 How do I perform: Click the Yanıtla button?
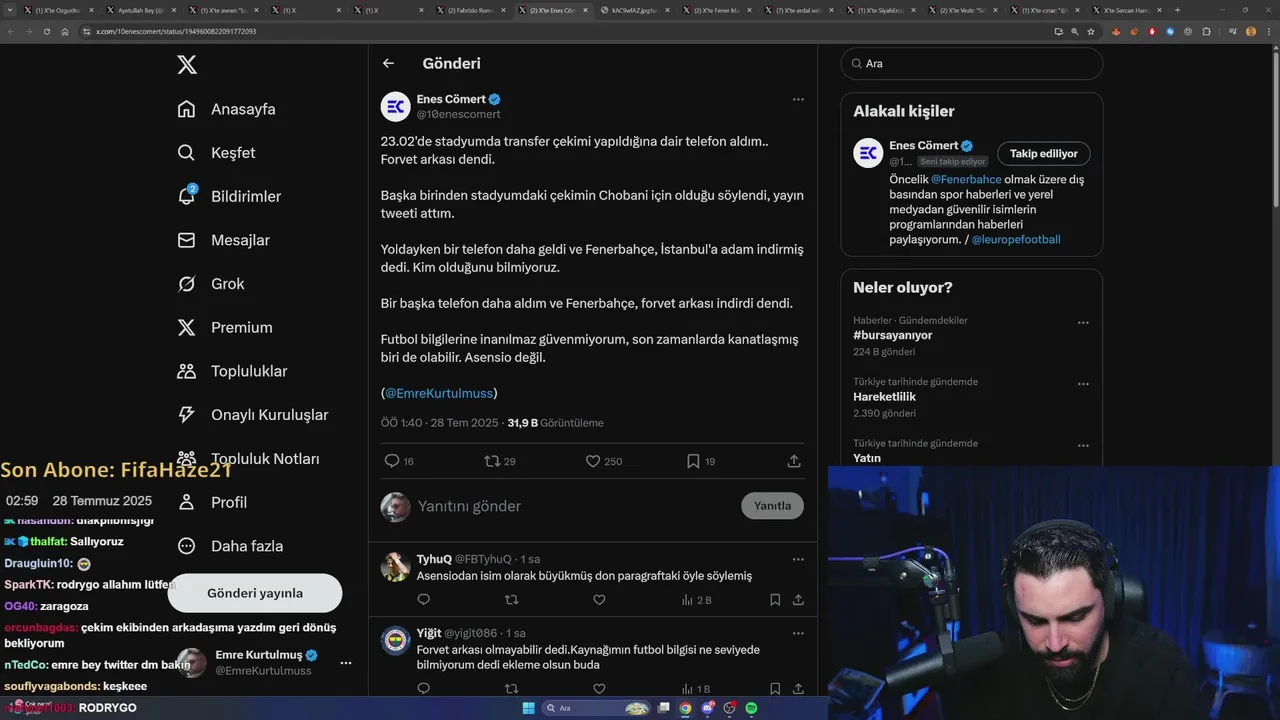(x=772, y=506)
